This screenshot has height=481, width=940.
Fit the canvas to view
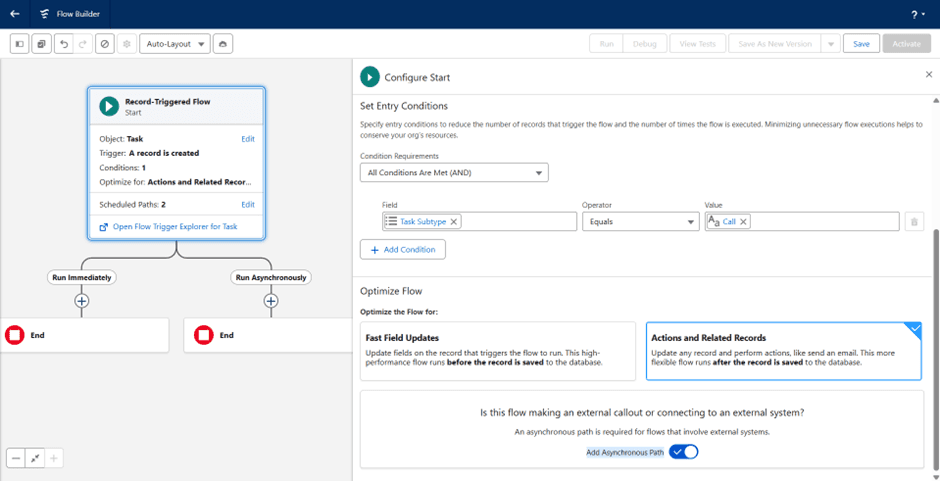coord(35,458)
